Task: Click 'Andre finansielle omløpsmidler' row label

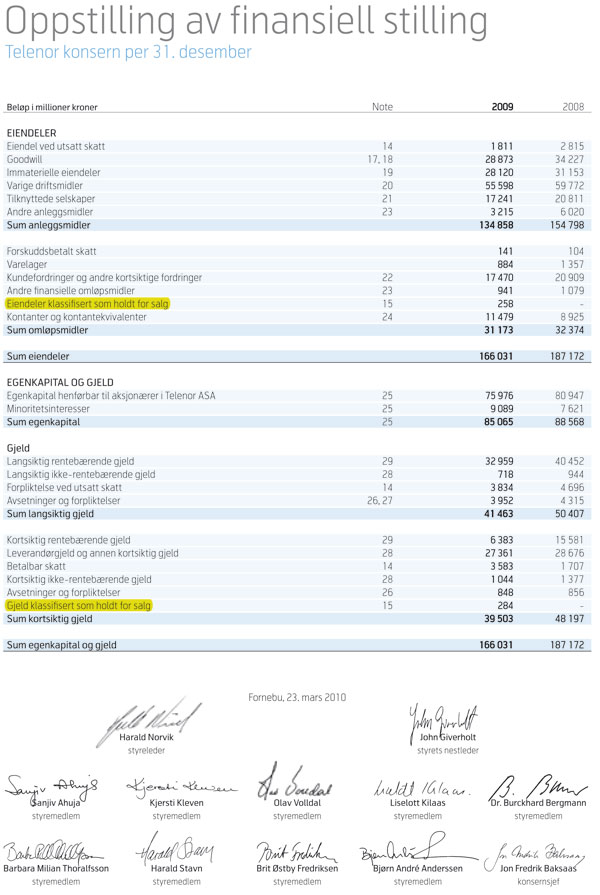Action: 70,291
